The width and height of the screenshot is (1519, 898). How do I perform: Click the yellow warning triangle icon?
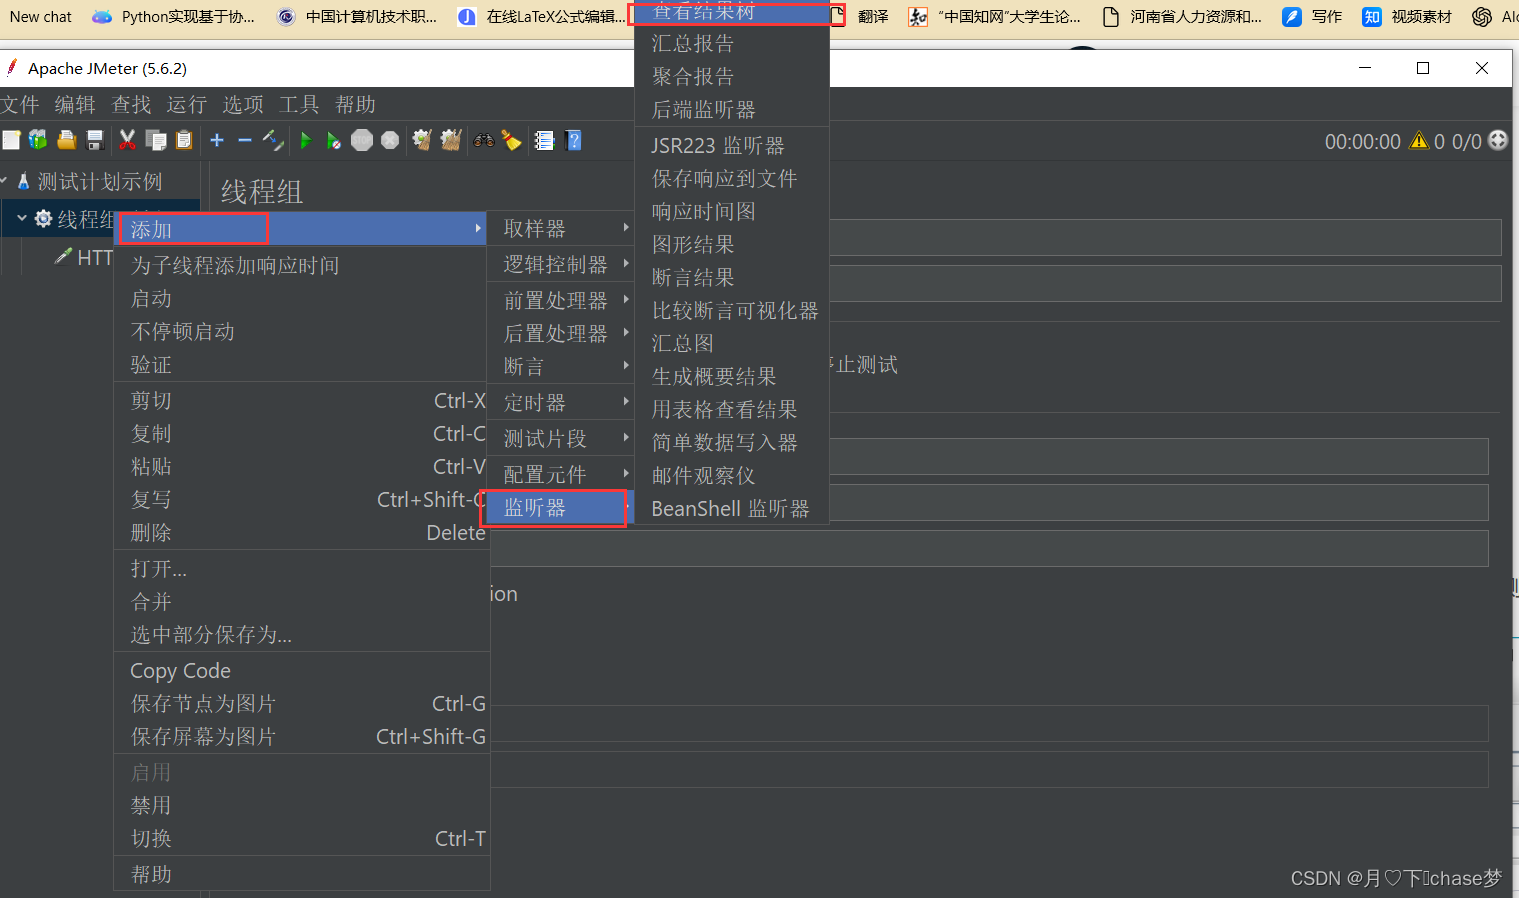[x=1419, y=141]
